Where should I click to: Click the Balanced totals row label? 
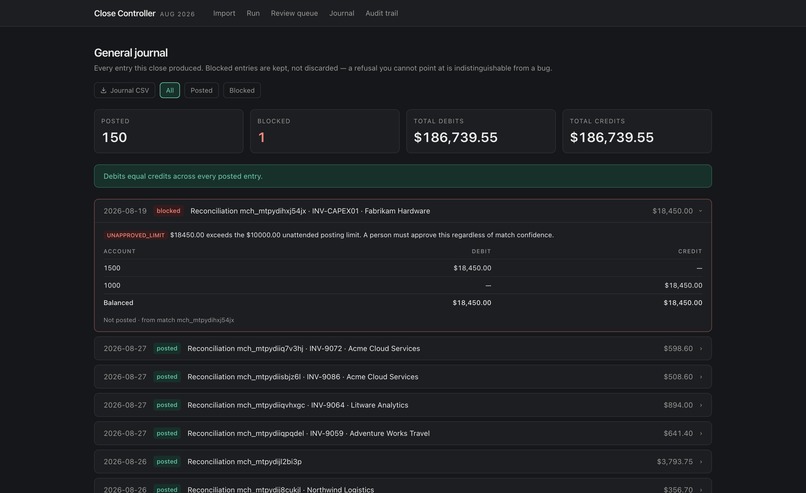pos(118,303)
